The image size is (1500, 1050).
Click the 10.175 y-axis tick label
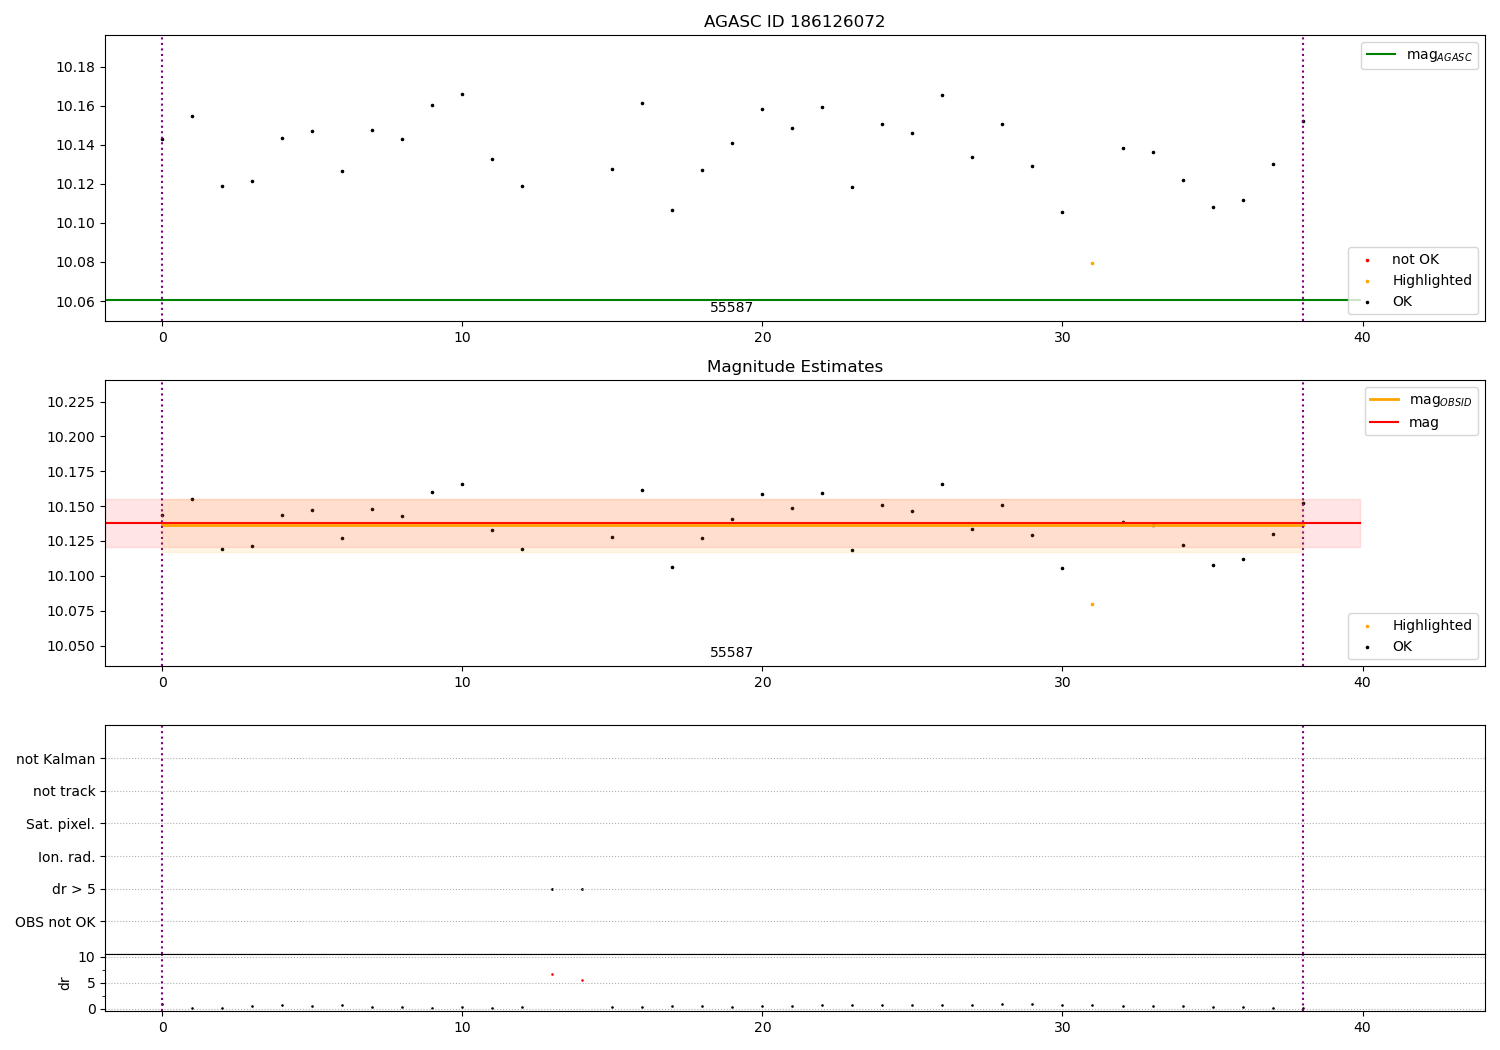click(71, 472)
